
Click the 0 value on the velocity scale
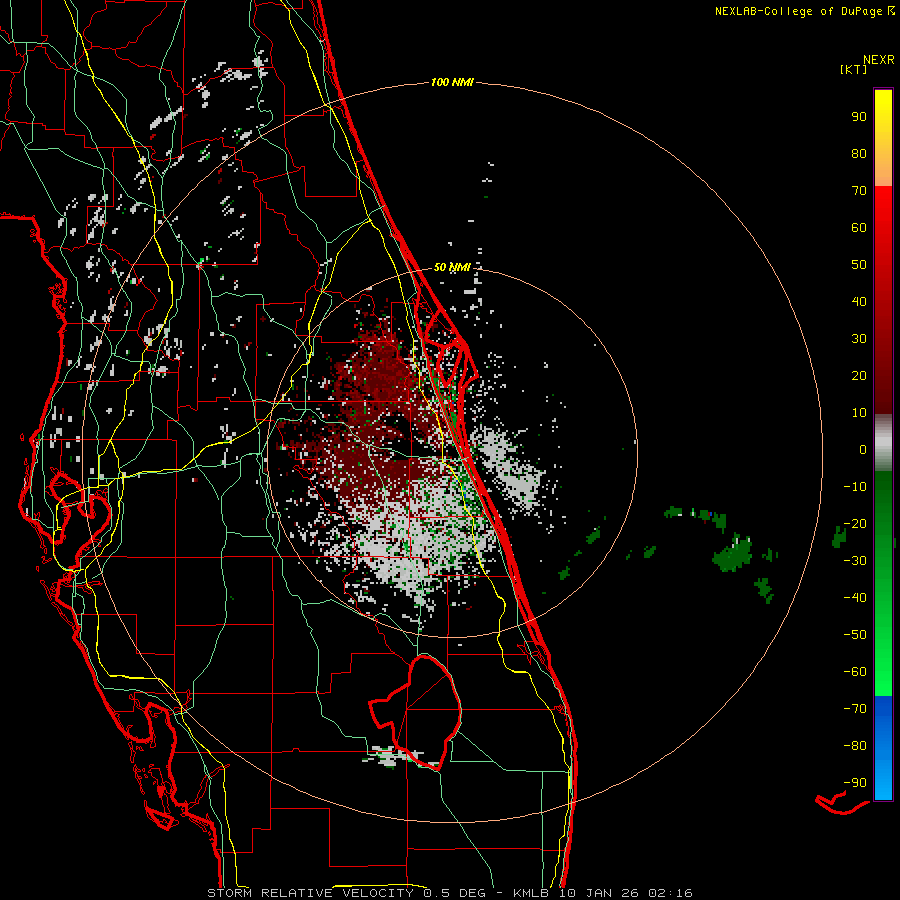tap(863, 450)
